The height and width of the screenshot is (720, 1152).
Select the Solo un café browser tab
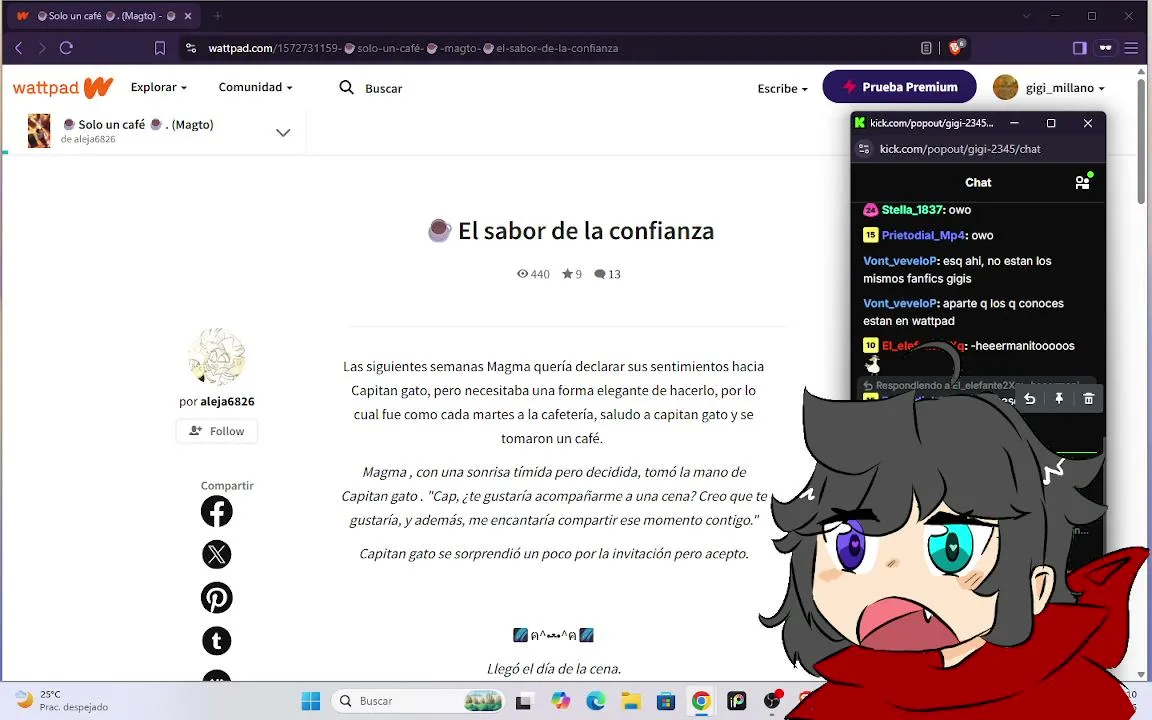[x=103, y=15]
